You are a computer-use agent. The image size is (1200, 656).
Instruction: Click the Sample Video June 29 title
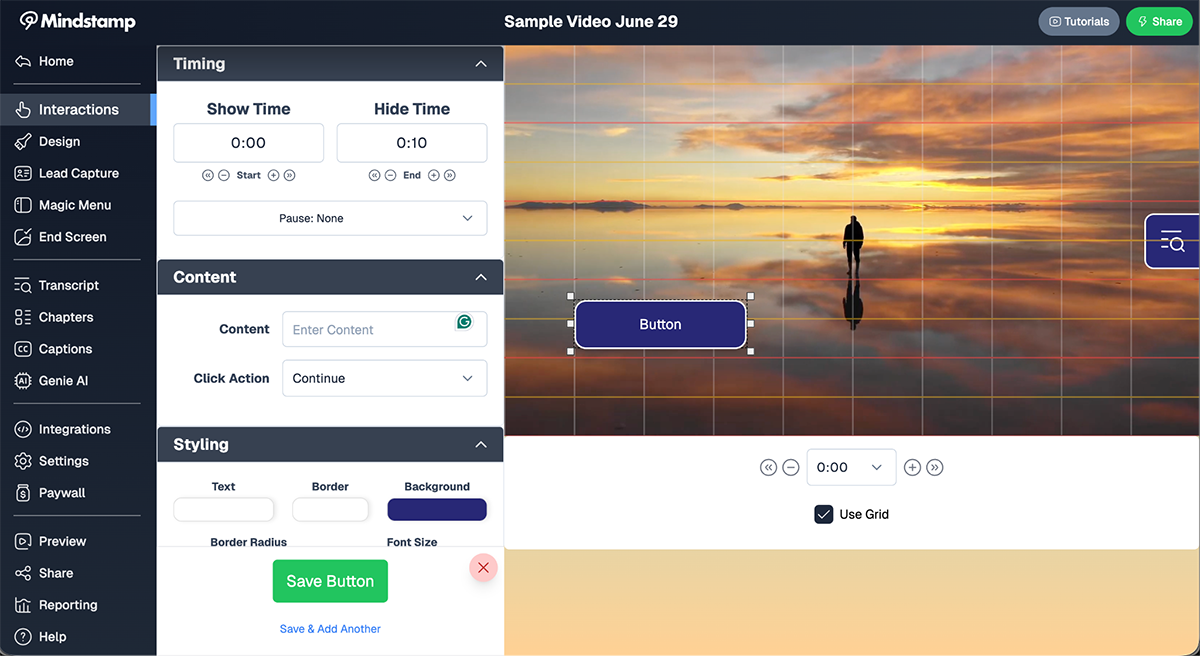591,21
